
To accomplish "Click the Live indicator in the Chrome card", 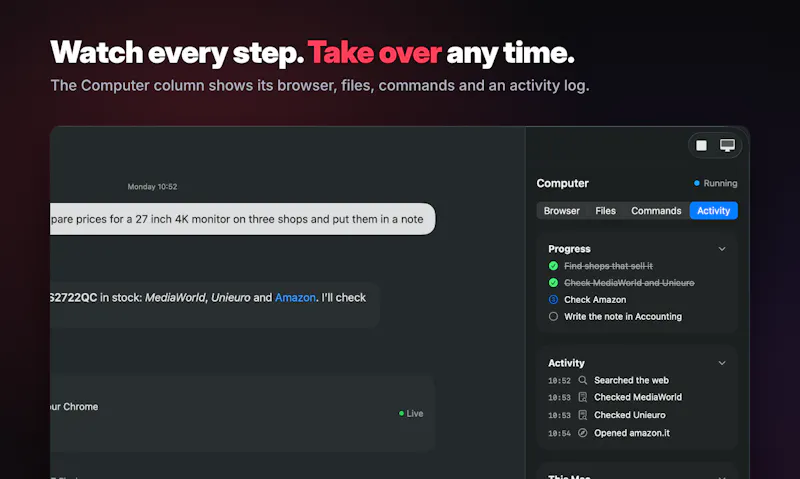I will pyautogui.click(x=411, y=413).
